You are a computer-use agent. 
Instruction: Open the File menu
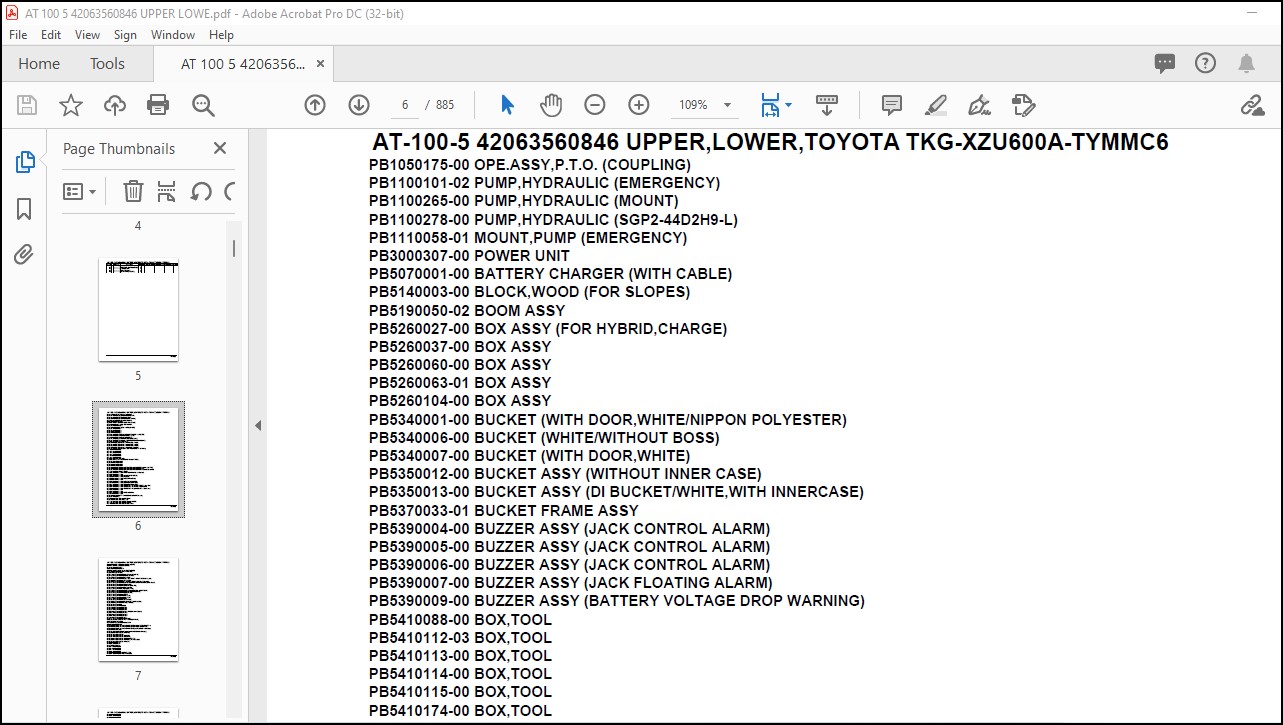[18, 34]
